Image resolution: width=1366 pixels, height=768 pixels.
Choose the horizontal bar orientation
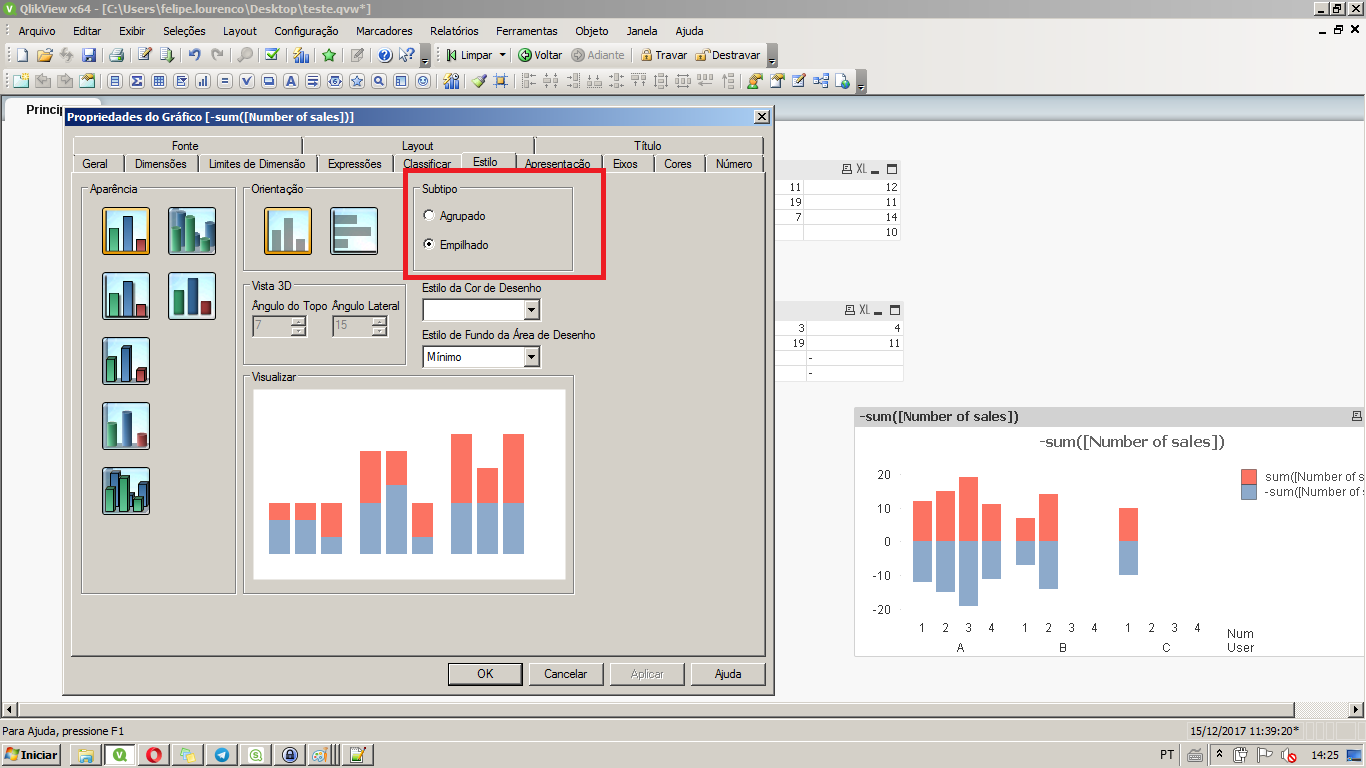coord(354,231)
